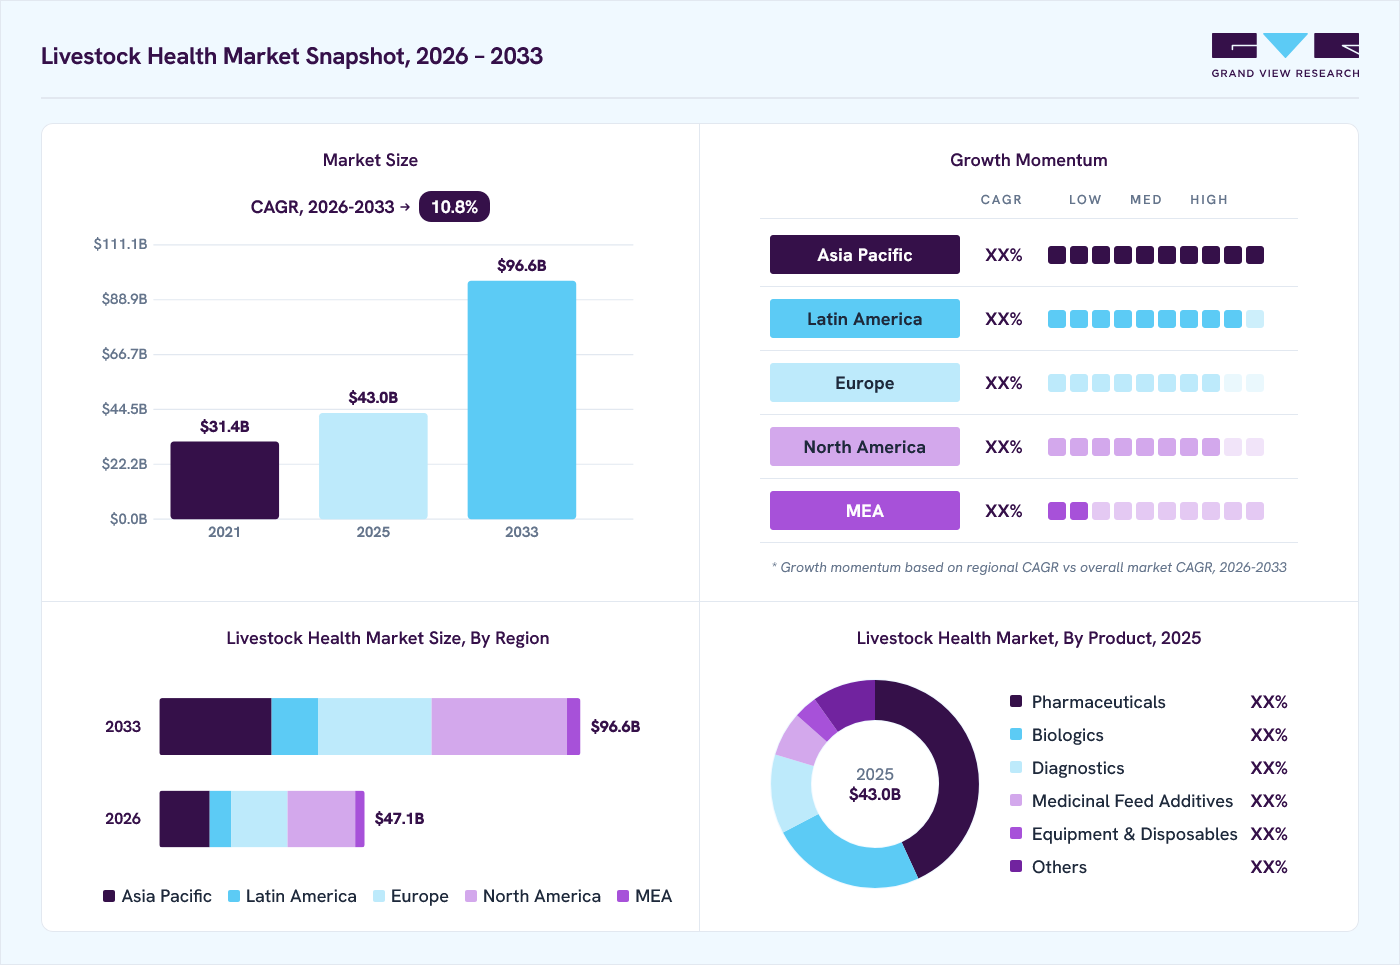Click the Medicinal Feed Additives legend square

[1016, 801]
